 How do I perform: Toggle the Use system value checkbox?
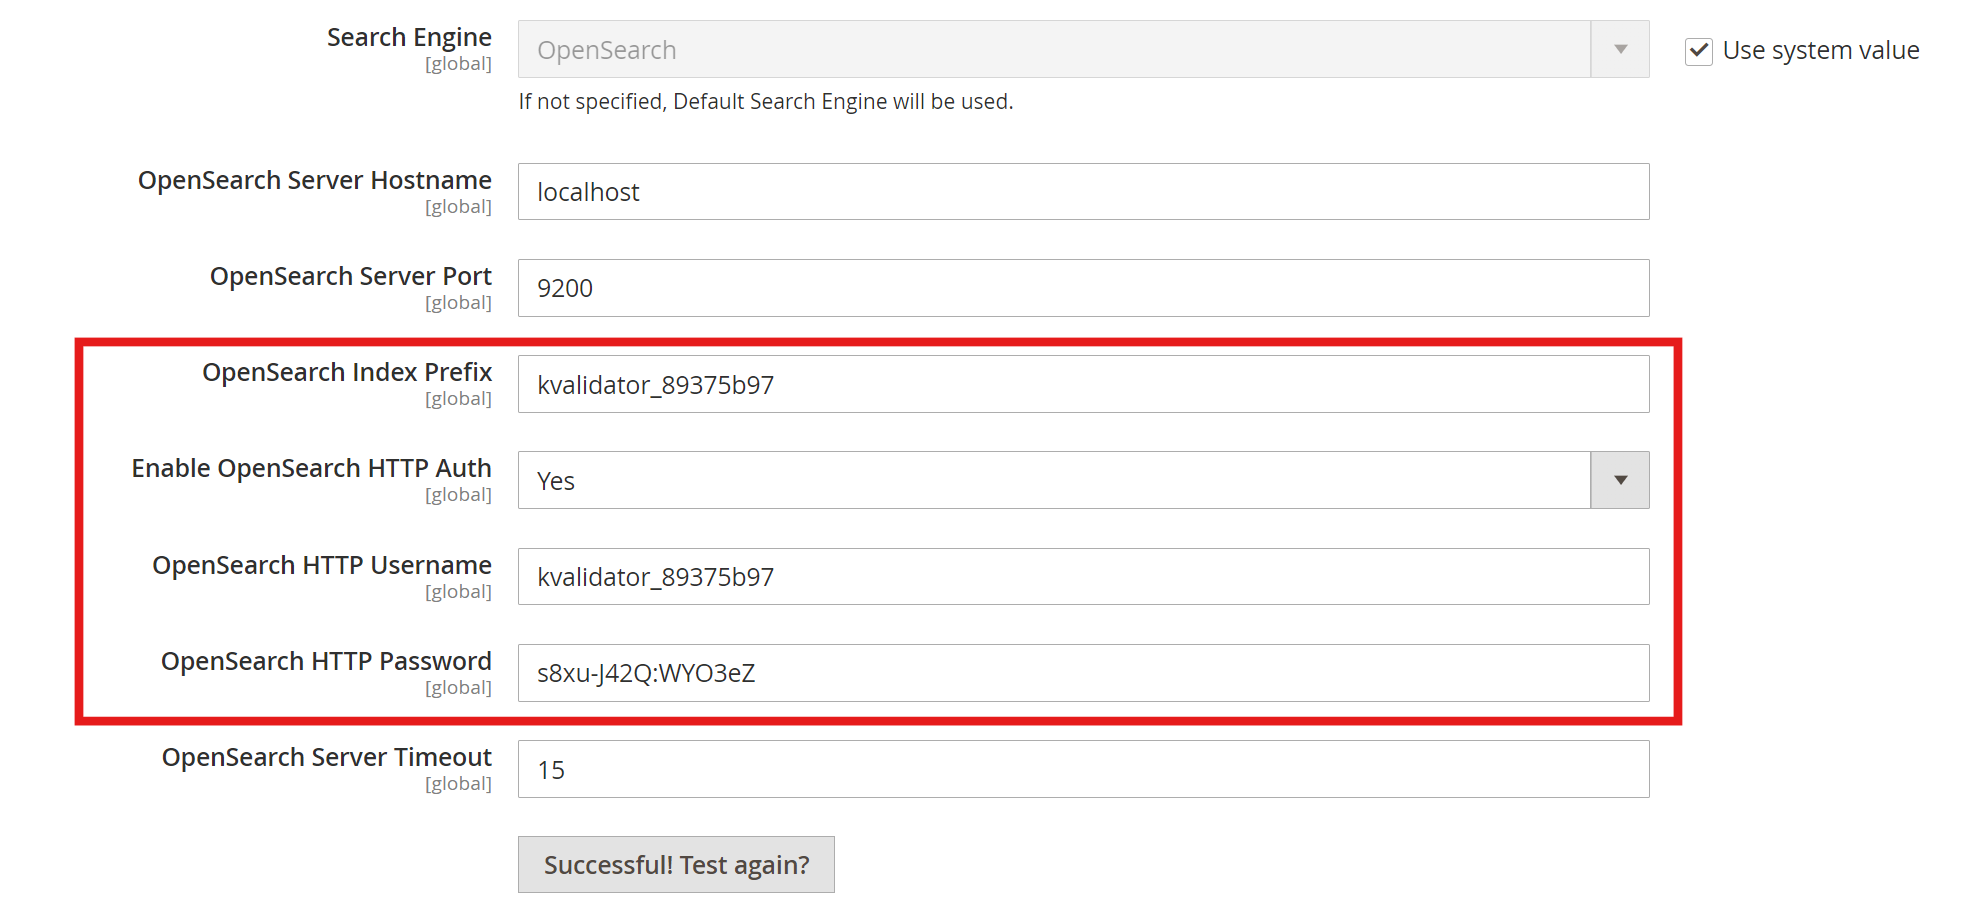(x=1698, y=51)
